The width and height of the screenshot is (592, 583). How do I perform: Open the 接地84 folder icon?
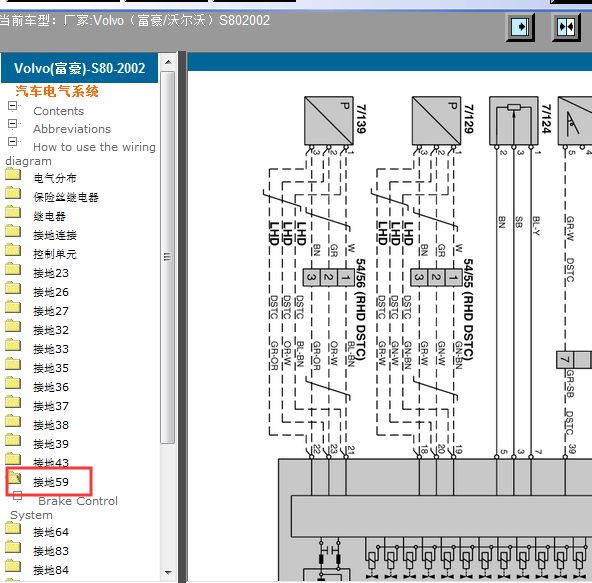tap(13, 566)
